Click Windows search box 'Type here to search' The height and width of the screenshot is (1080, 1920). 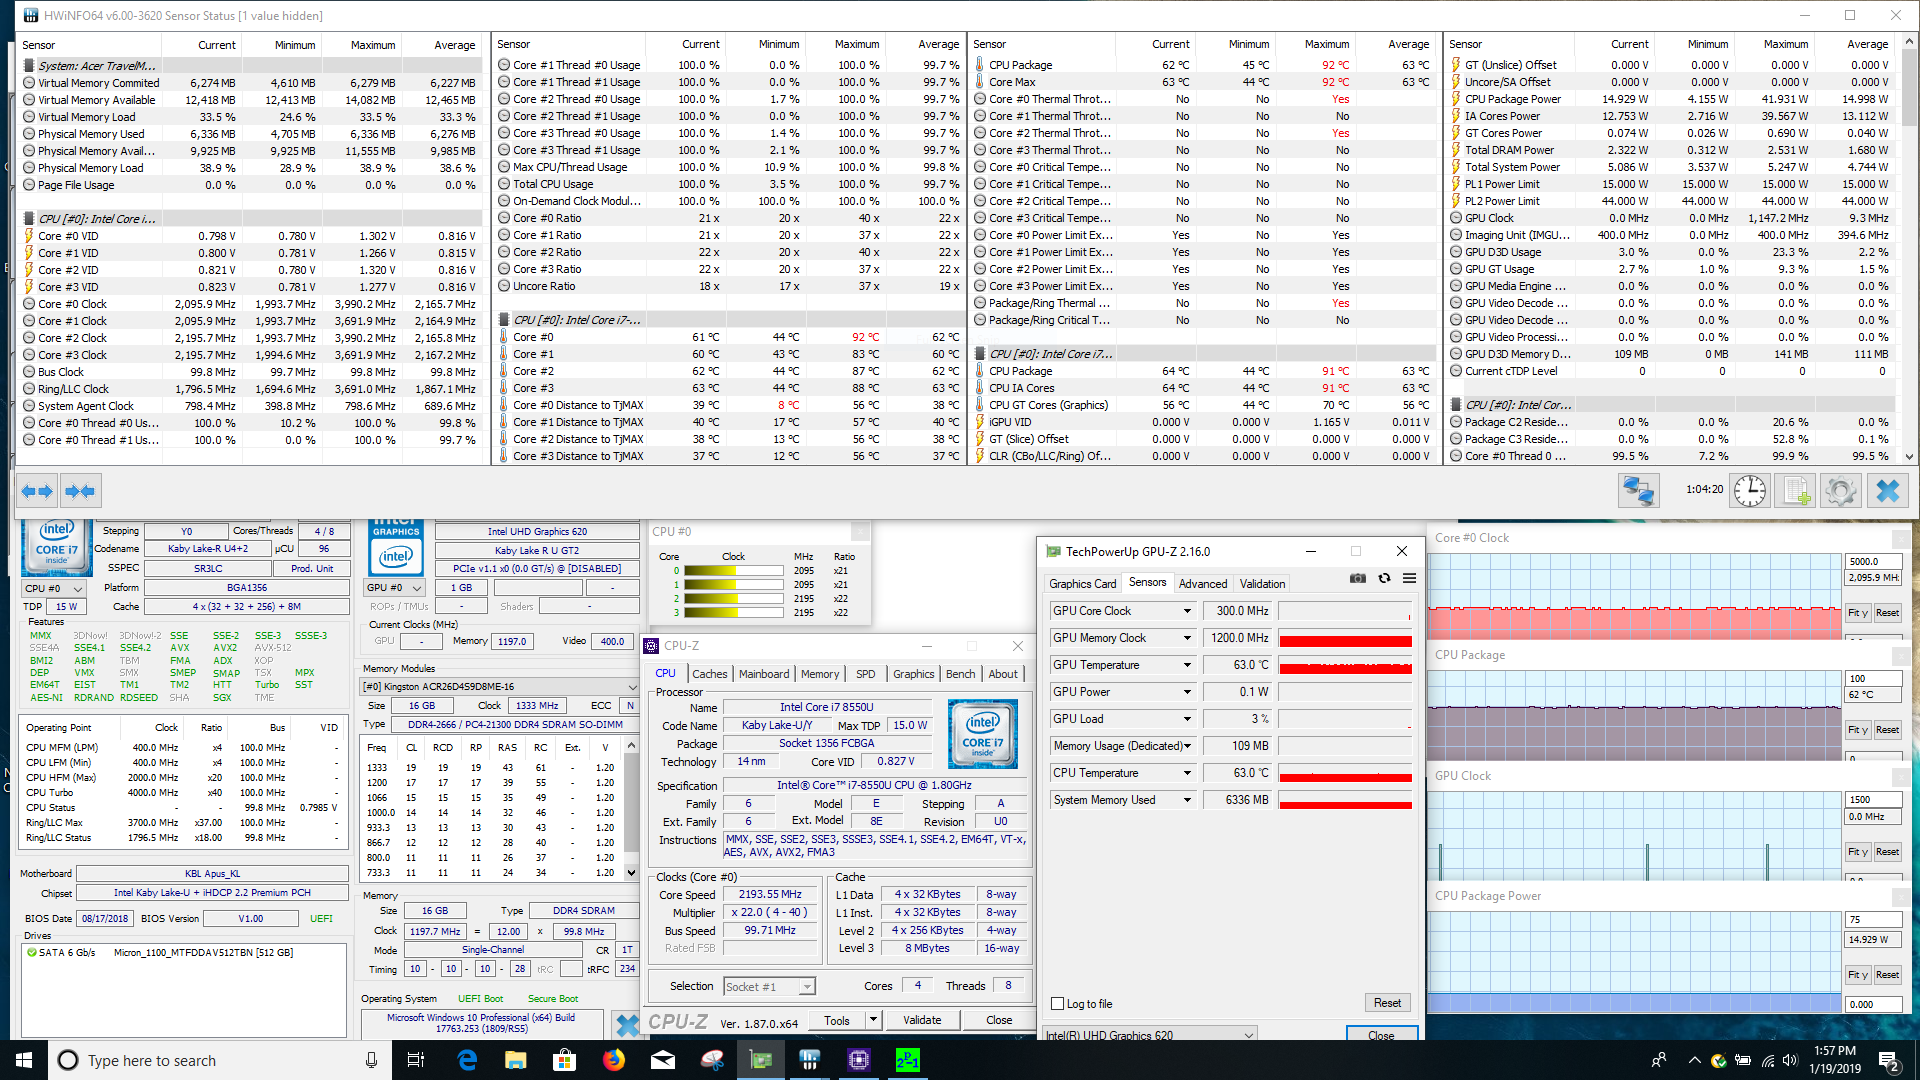(222, 1060)
